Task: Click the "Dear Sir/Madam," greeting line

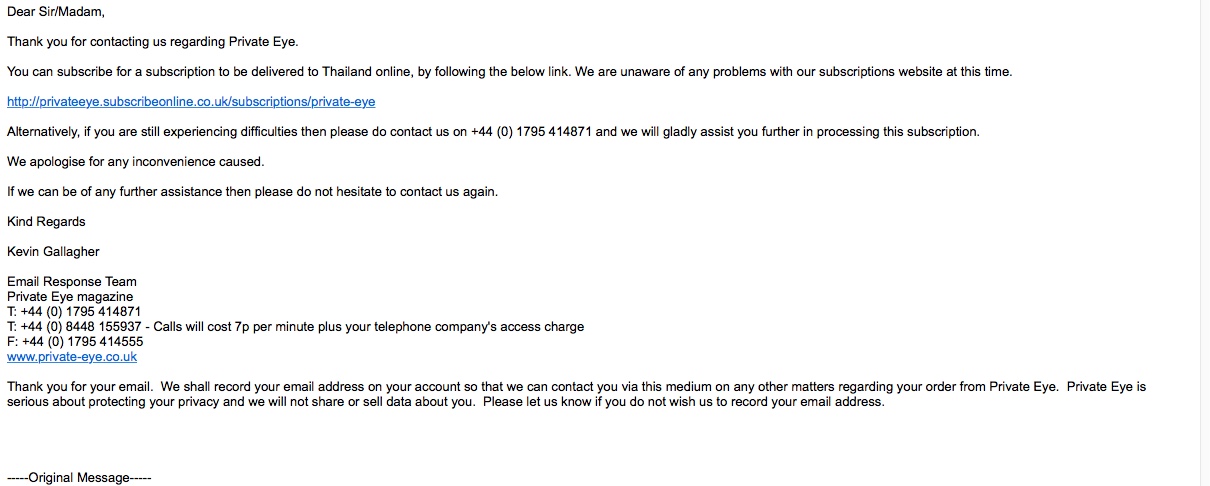Action: click(55, 12)
